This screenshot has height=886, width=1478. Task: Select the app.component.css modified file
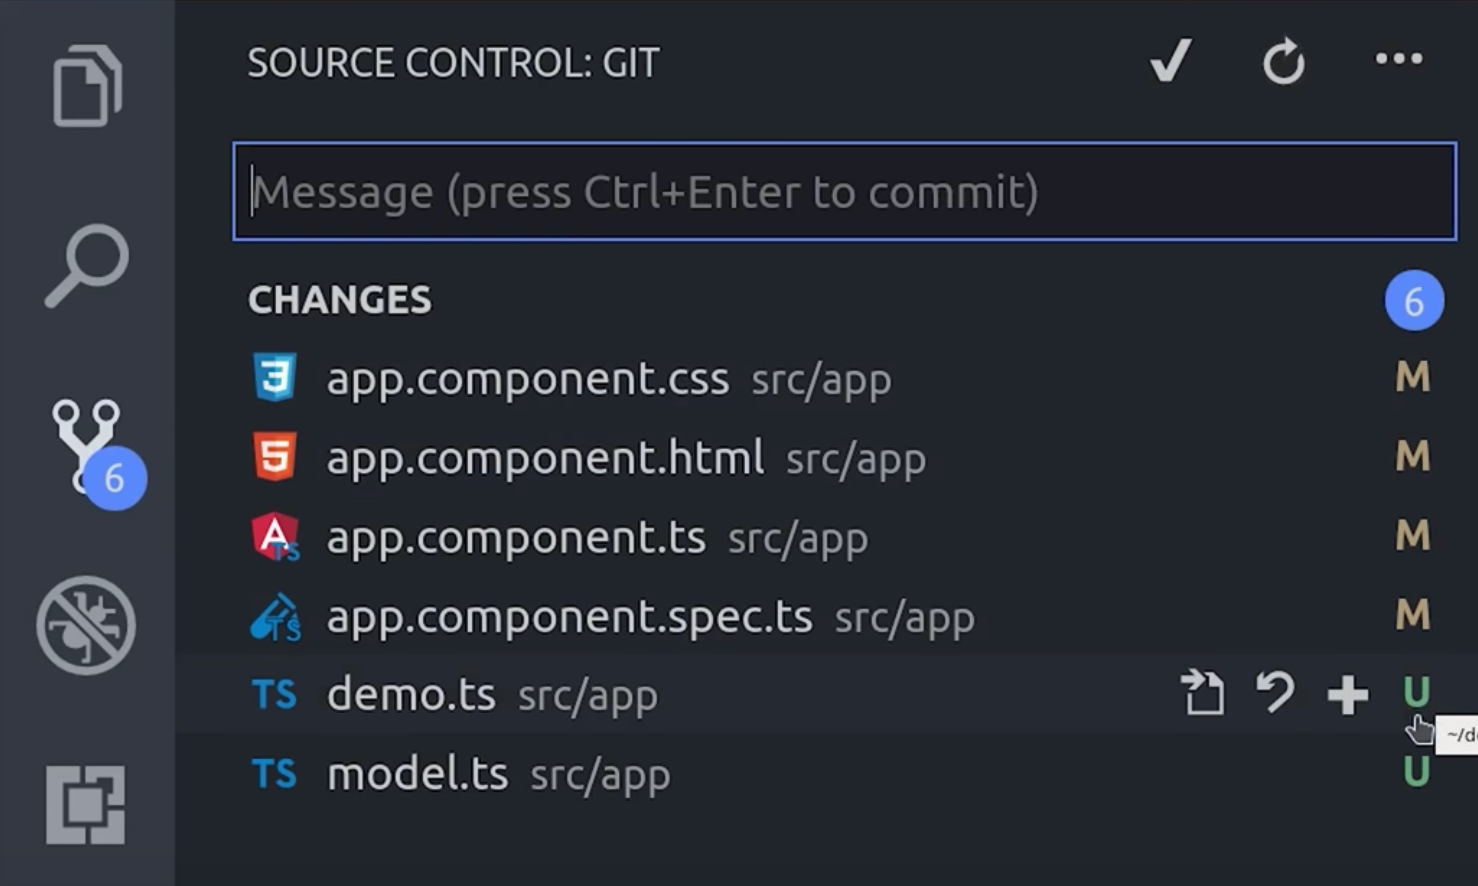click(x=528, y=379)
